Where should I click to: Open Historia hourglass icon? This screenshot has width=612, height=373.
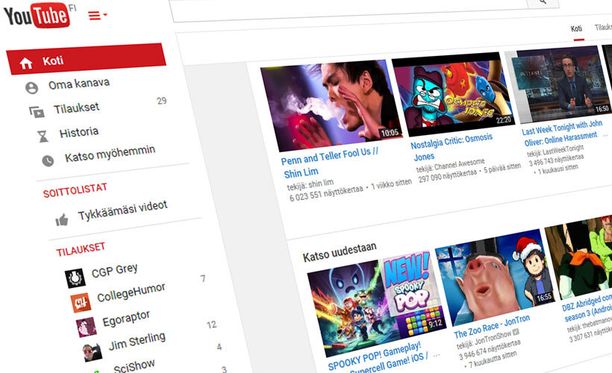pos(43,136)
